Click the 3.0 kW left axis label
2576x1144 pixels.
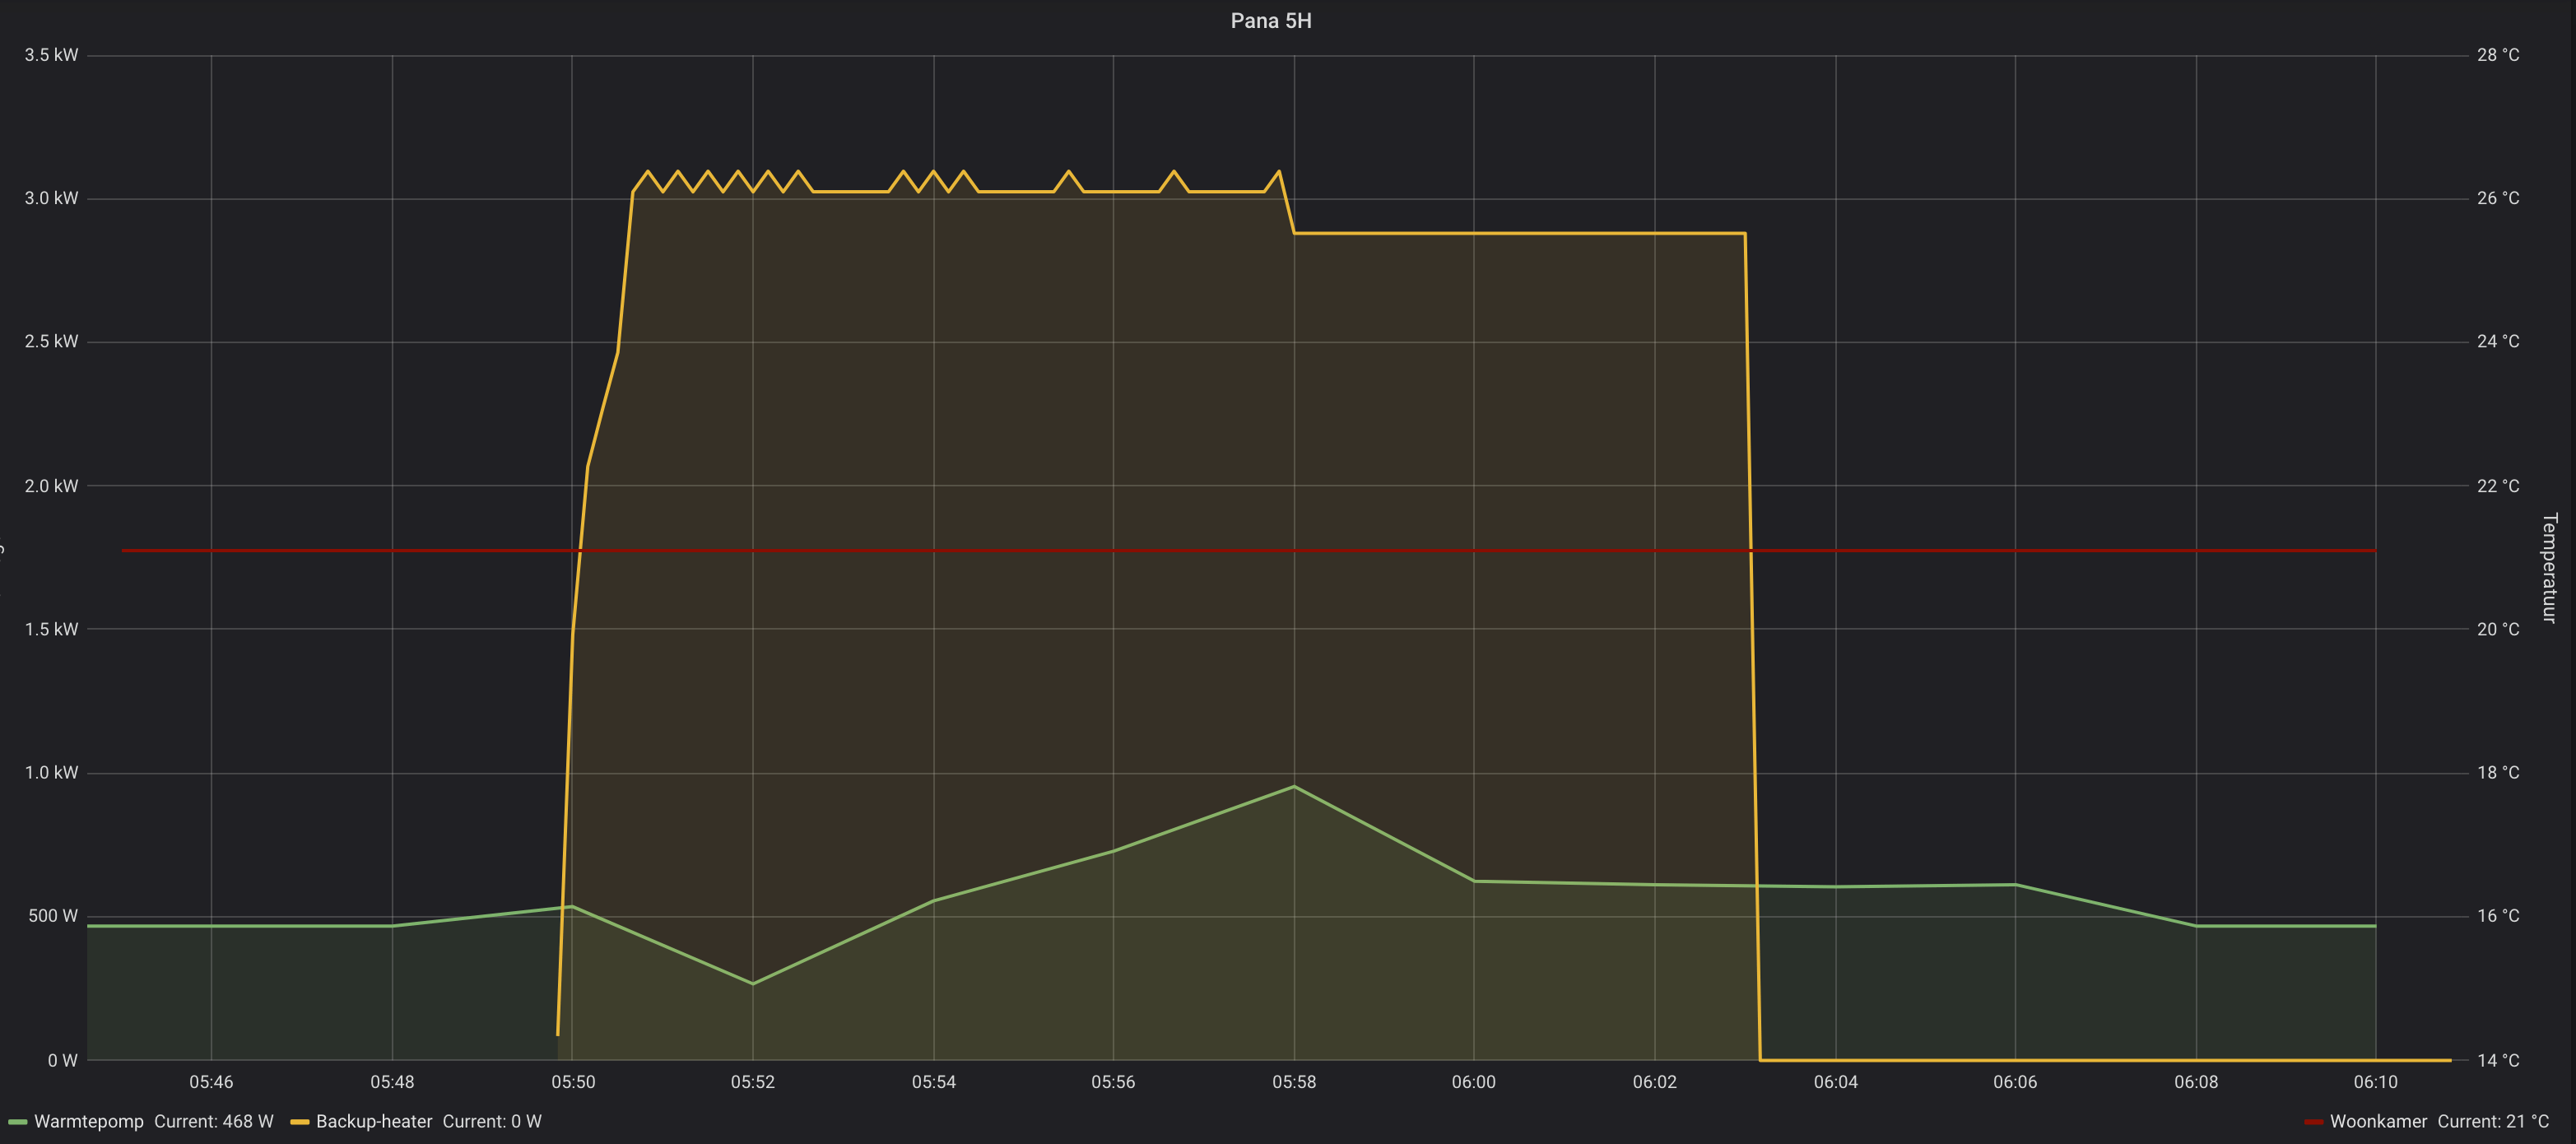coord(51,198)
